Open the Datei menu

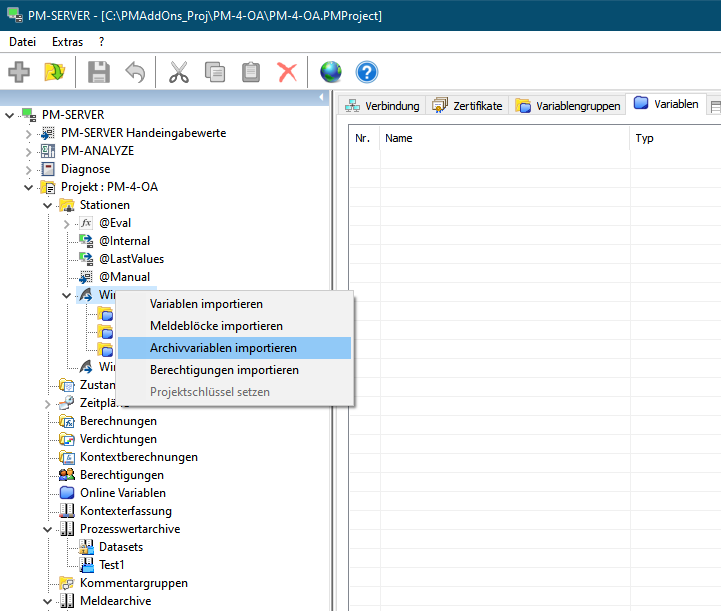pyautogui.click(x=22, y=42)
